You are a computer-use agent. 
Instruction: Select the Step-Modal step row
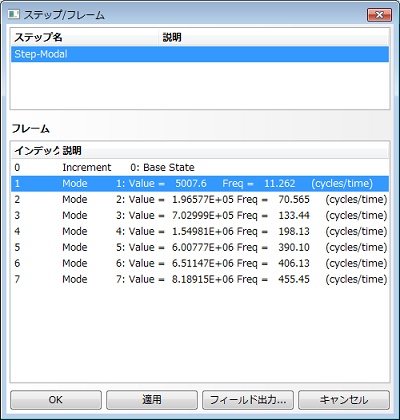click(x=200, y=54)
